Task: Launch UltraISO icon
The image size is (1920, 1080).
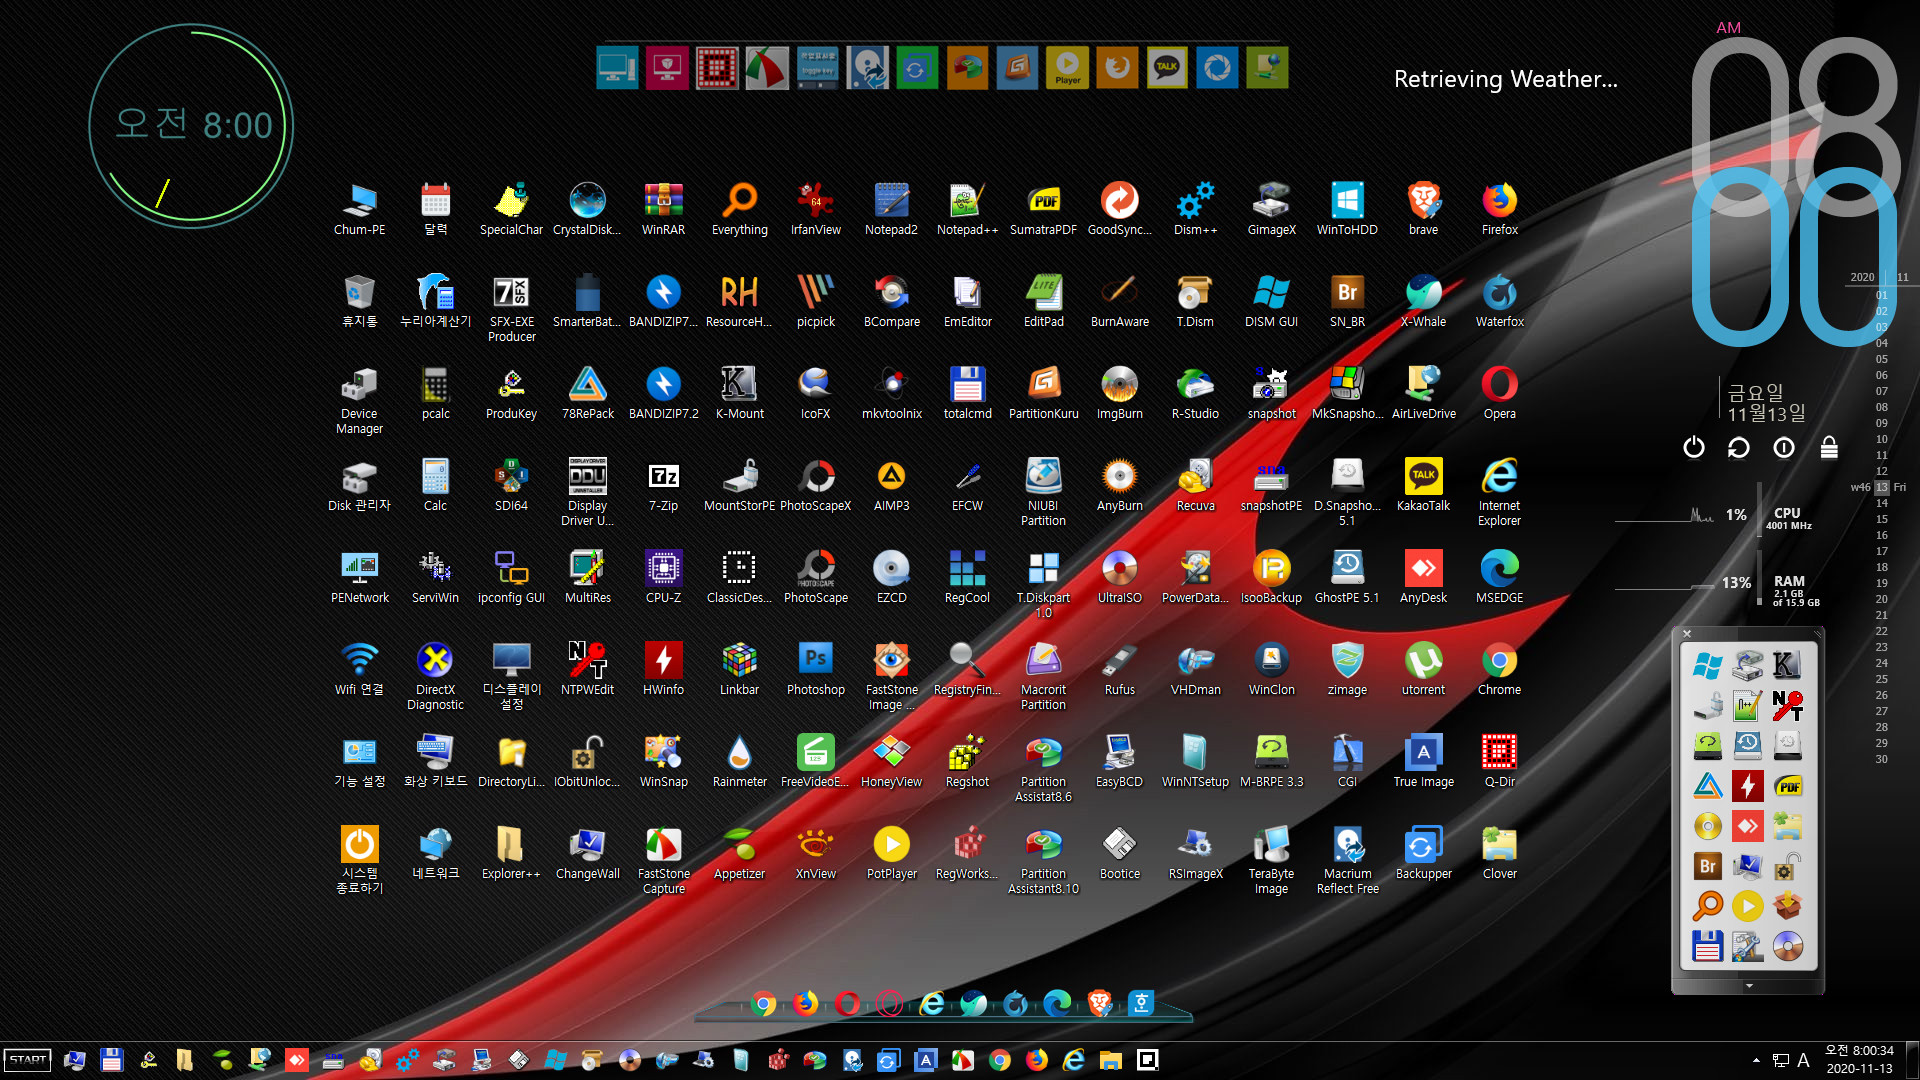Action: pos(1119,578)
